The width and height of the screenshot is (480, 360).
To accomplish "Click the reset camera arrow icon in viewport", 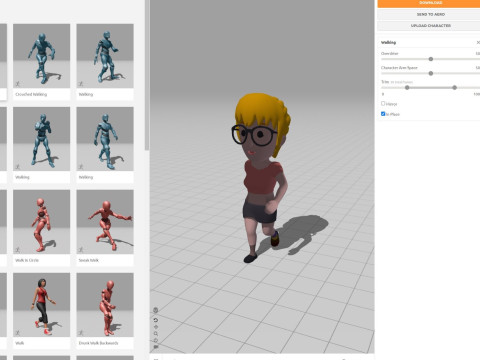I will pyautogui.click(x=156, y=320).
